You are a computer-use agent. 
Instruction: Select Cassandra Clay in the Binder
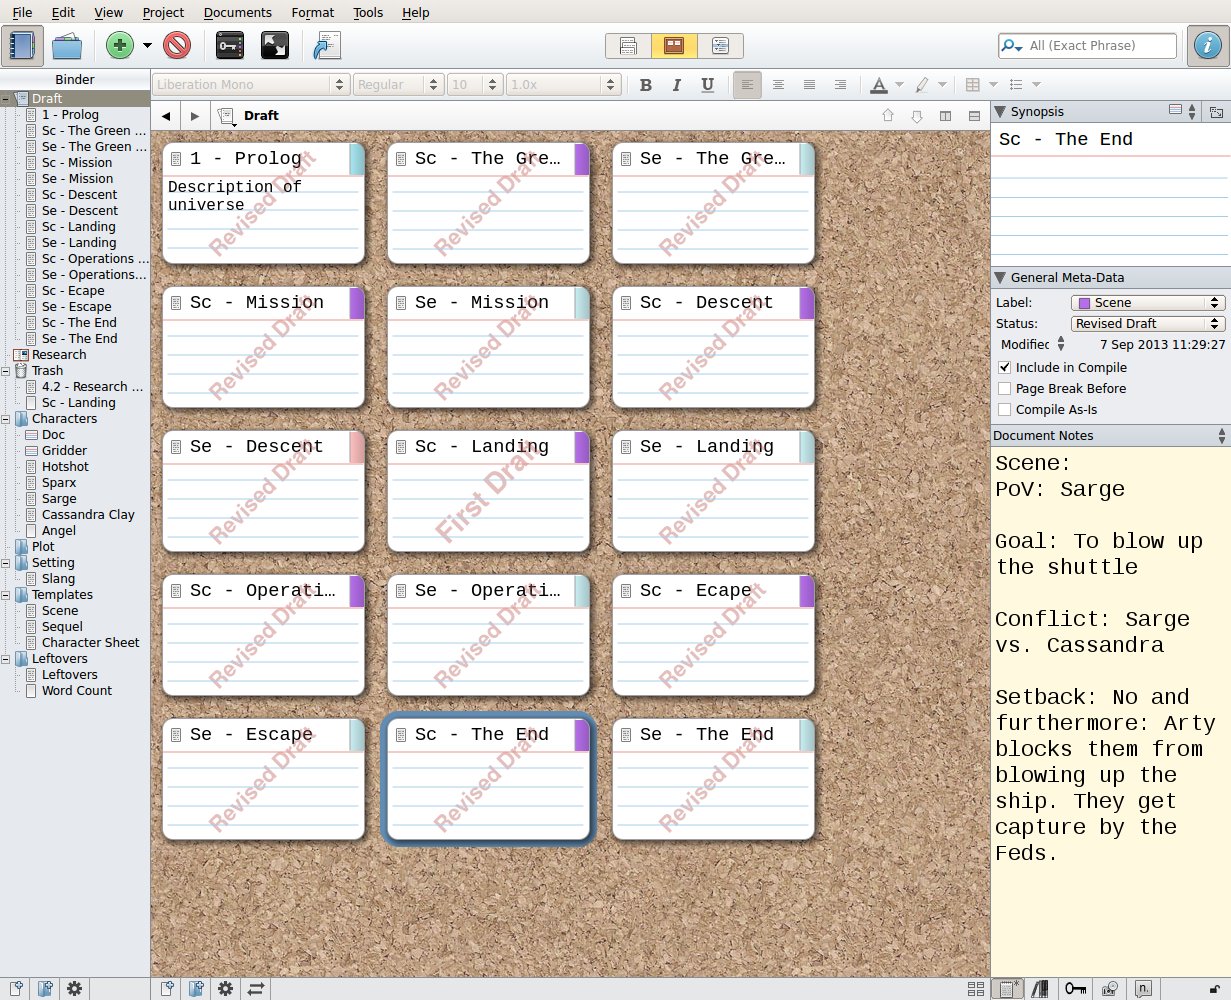click(88, 515)
